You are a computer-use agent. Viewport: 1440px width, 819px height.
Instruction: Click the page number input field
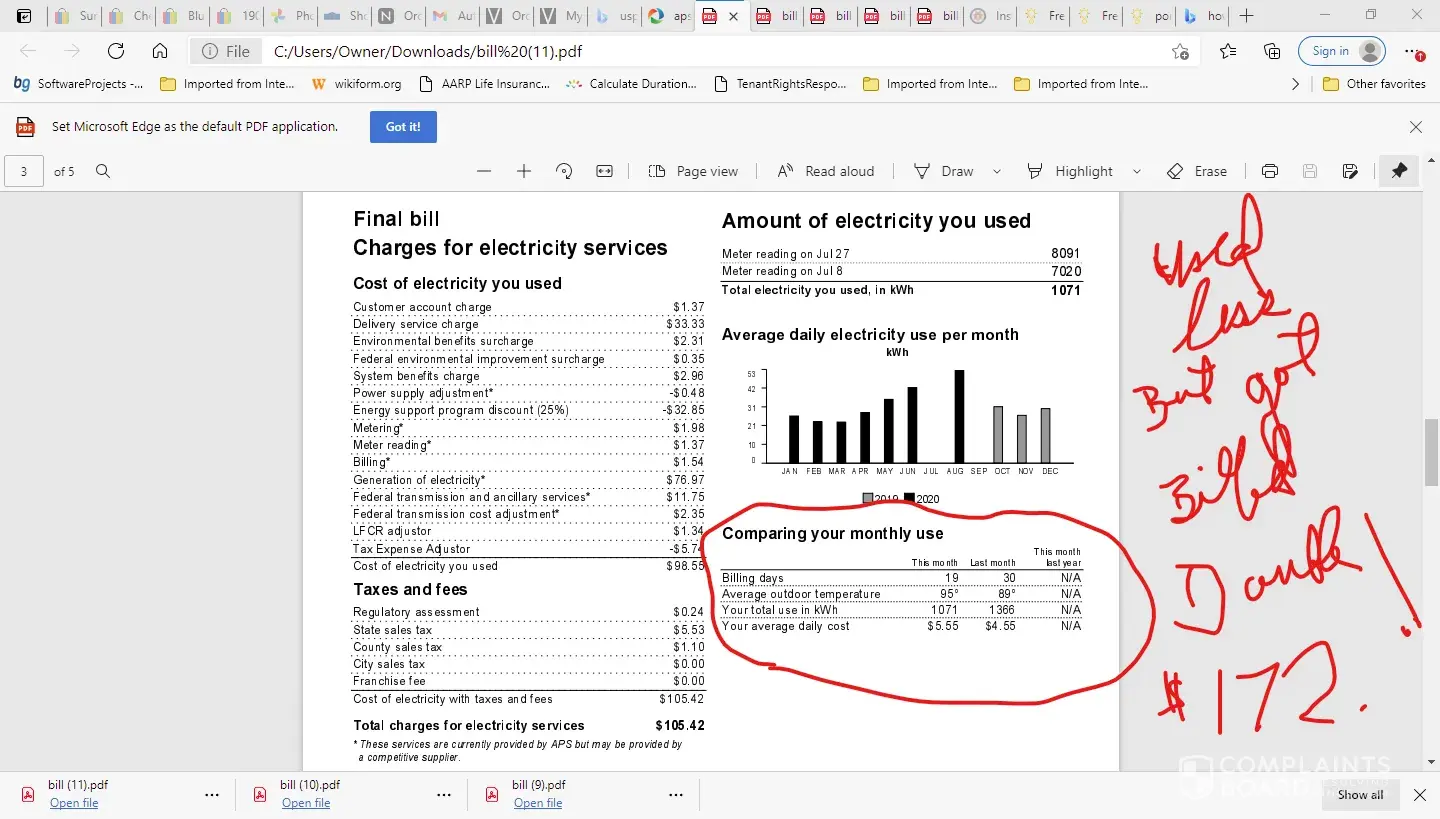click(x=24, y=171)
